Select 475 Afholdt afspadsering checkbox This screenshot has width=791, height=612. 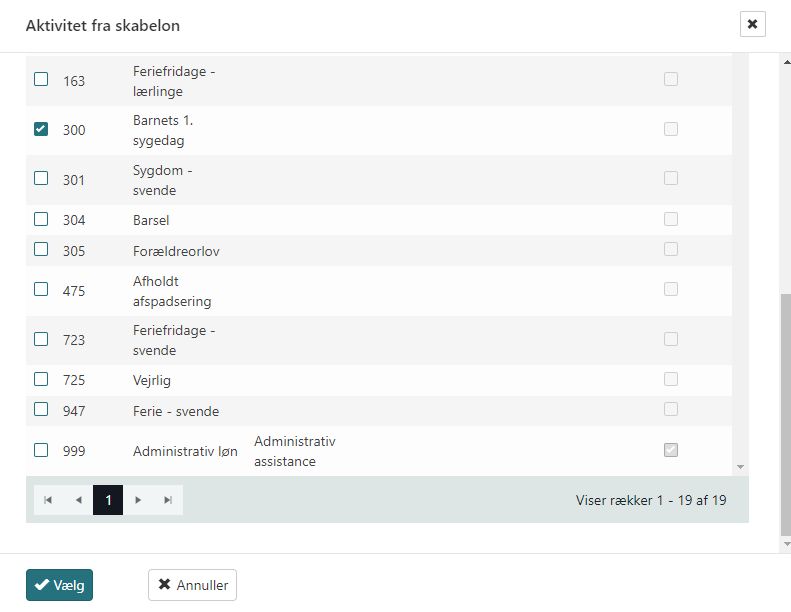pos(41,289)
